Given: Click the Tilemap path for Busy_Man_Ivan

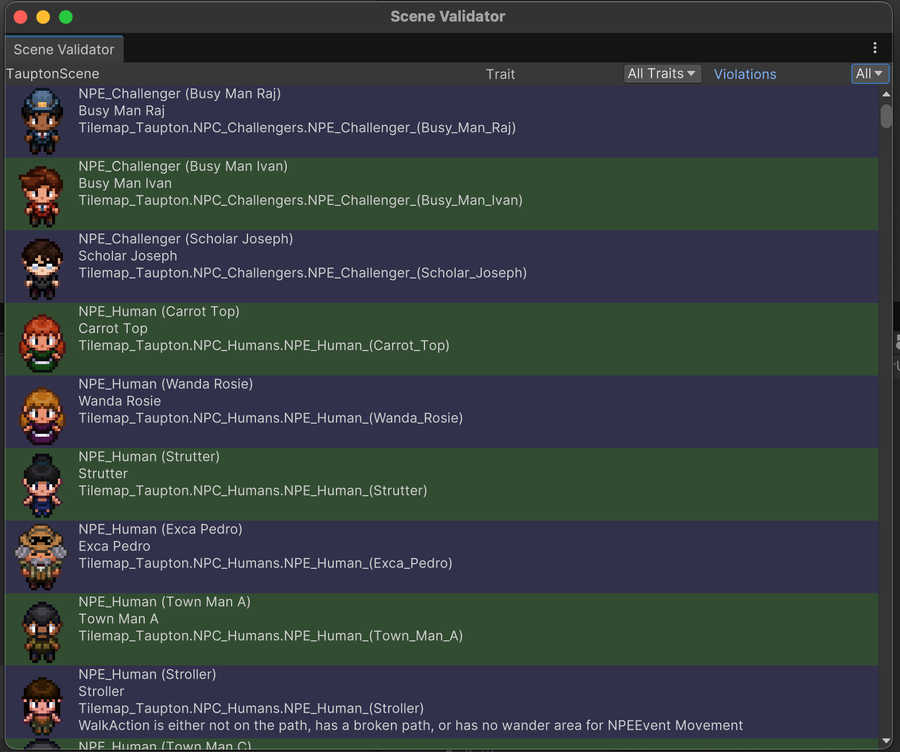Looking at the screenshot, I should coord(301,200).
